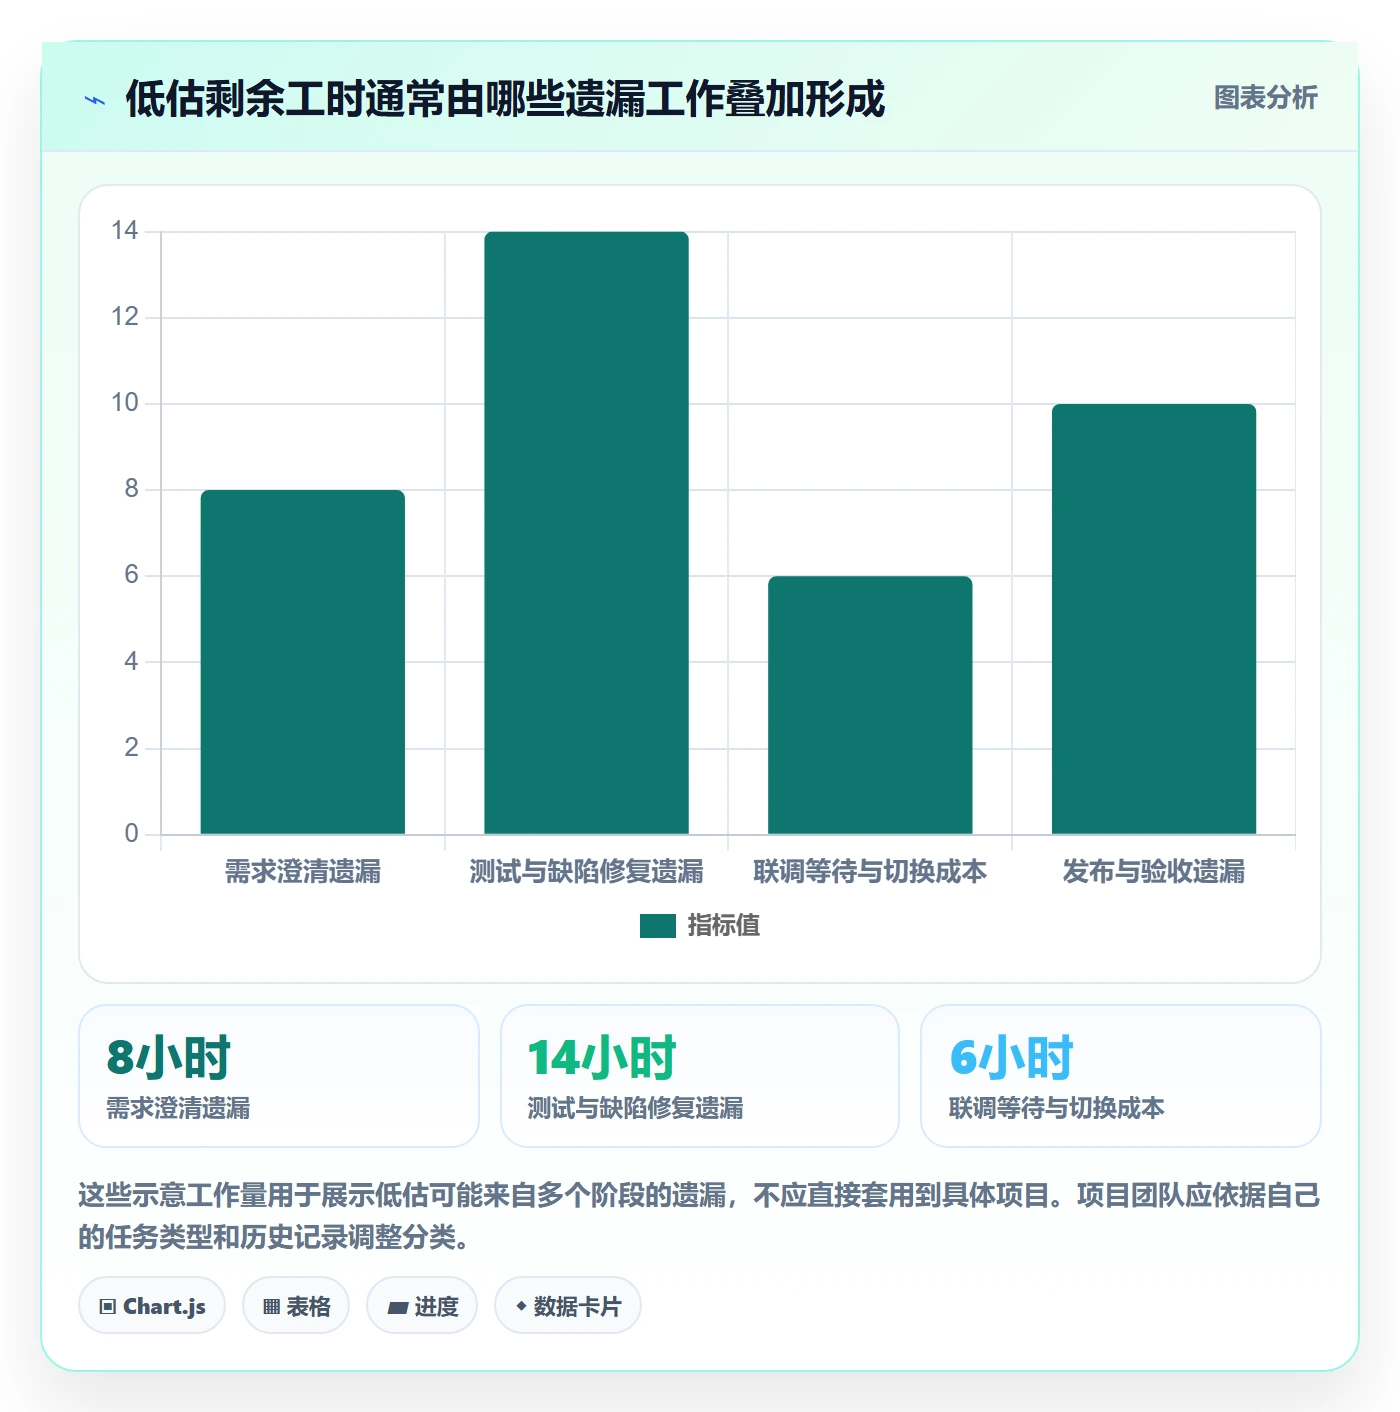This screenshot has width=1400, height=1412.
Task: Select the 需求澄清遗漏 bar in the chart
Action: 303,662
